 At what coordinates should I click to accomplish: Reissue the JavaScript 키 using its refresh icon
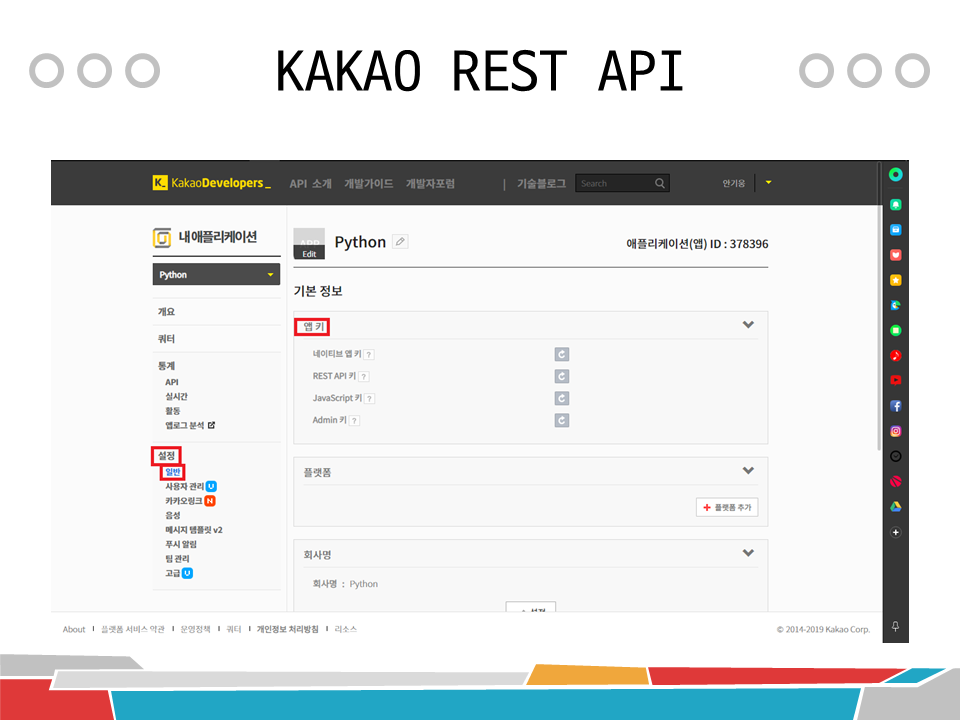561,399
